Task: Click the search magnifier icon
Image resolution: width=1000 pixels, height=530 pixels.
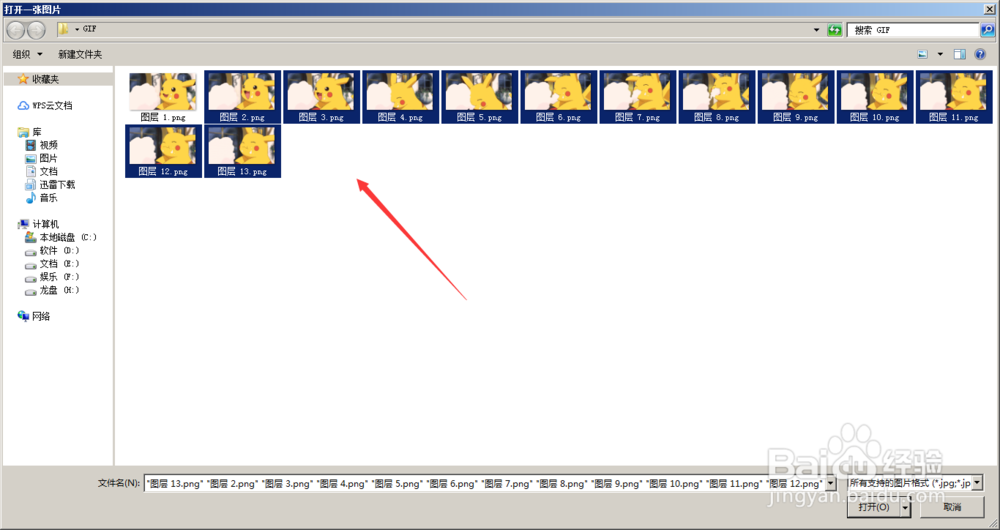Action: [x=987, y=30]
